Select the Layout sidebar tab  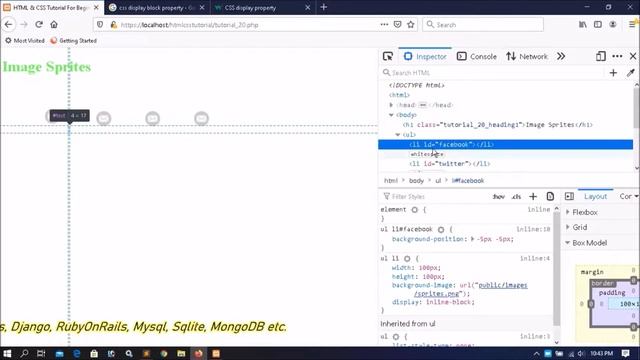point(596,196)
